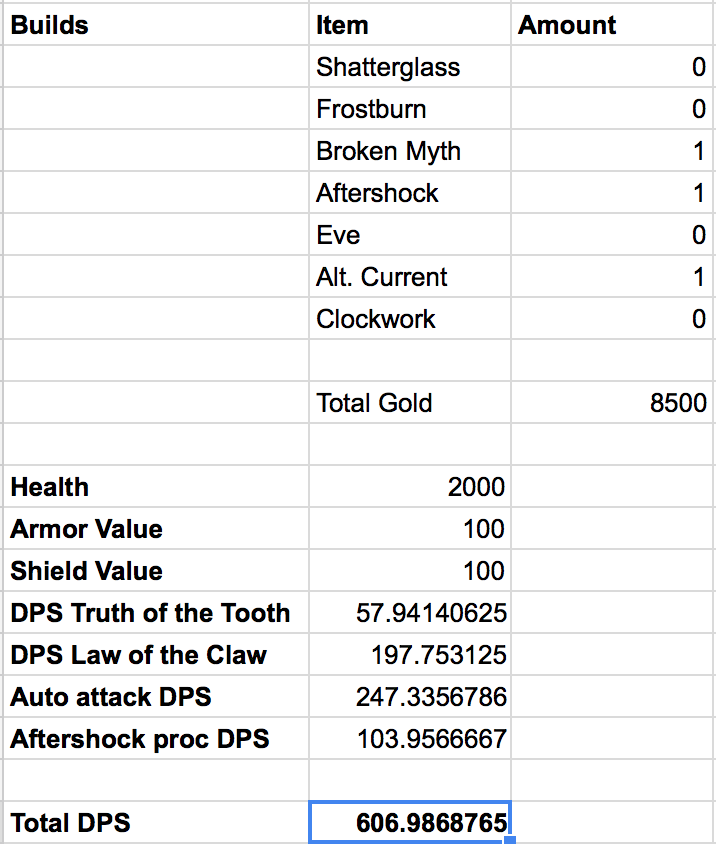Grab the fill handle on selected cell

pyautogui.click(x=511, y=840)
